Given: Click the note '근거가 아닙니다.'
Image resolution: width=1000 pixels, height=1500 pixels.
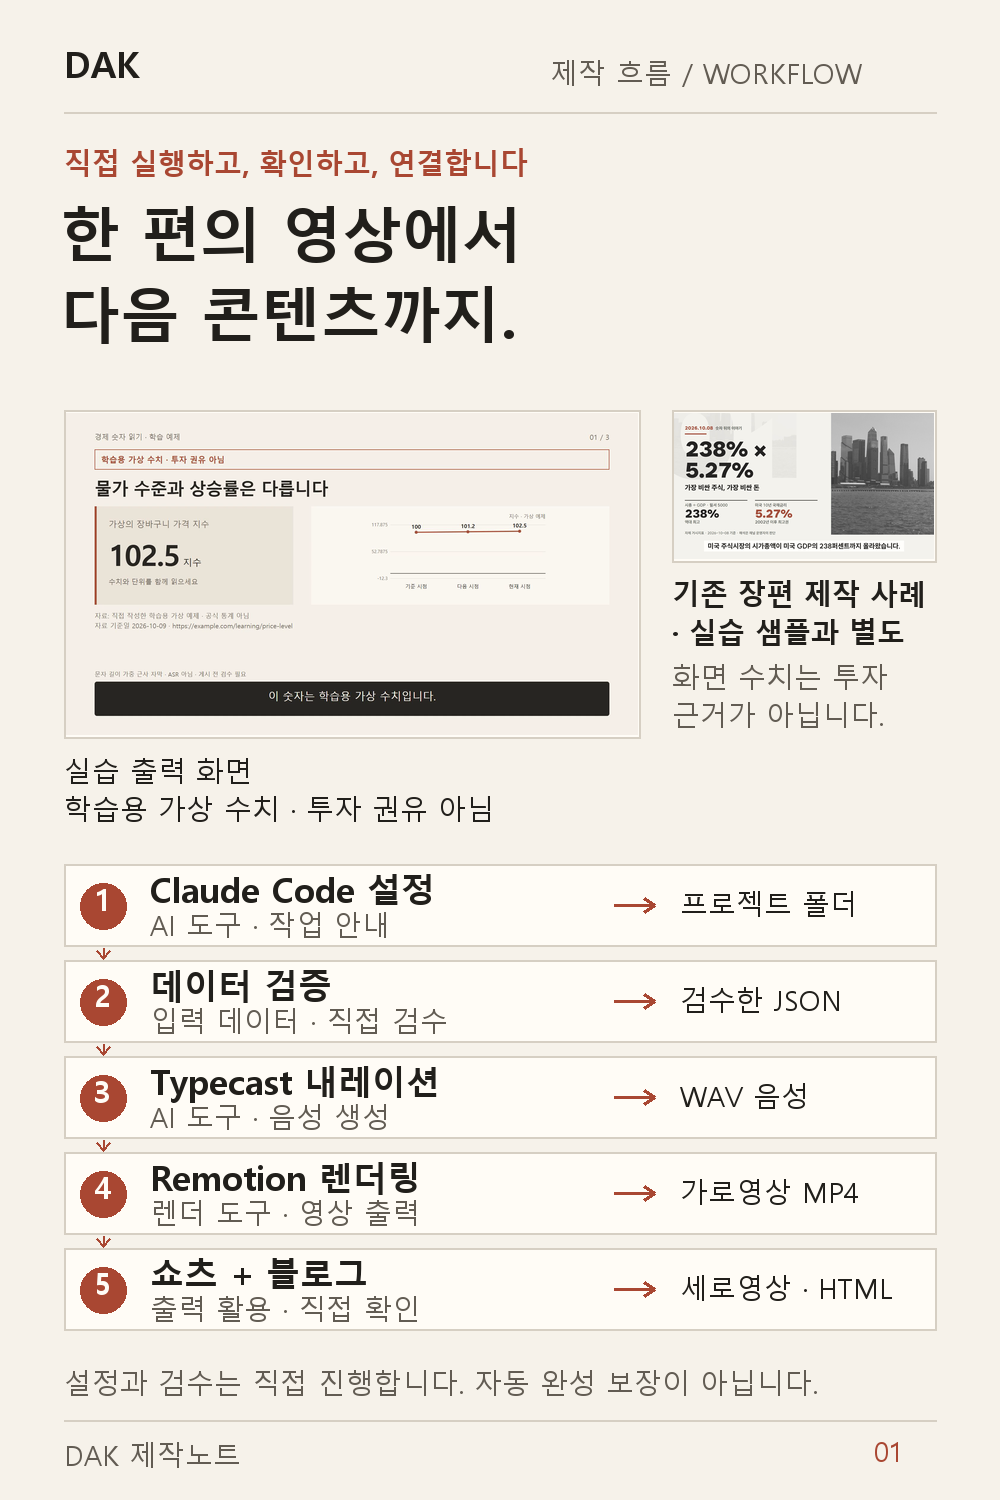Looking at the screenshot, I should pos(779,715).
